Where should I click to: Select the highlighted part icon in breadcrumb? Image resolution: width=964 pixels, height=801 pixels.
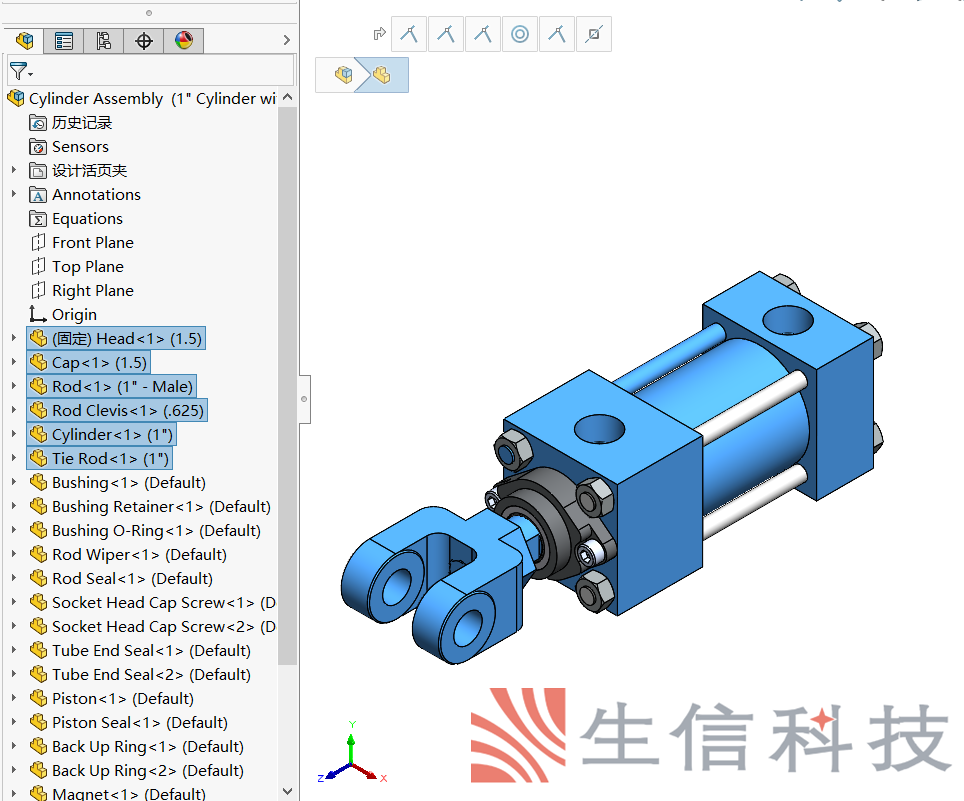coord(381,75)
